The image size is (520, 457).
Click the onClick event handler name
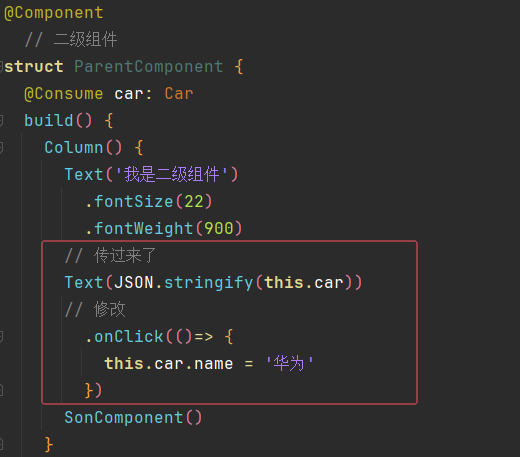pos(129,337)
